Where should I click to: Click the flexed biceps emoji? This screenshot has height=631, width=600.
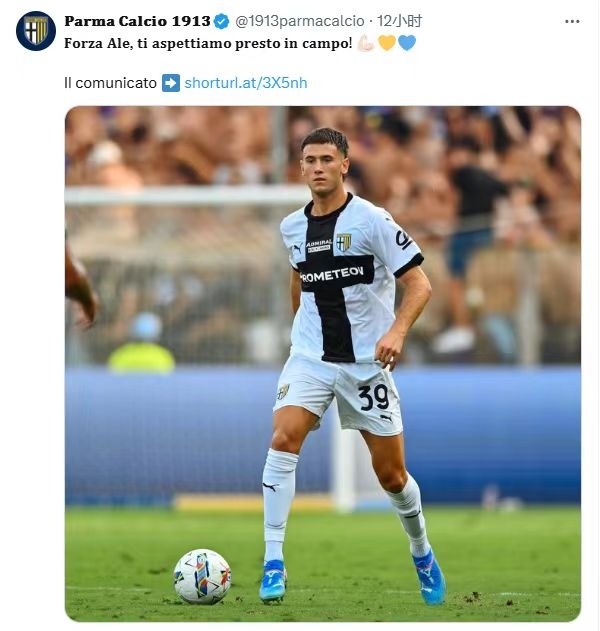[x=366, y=43]
